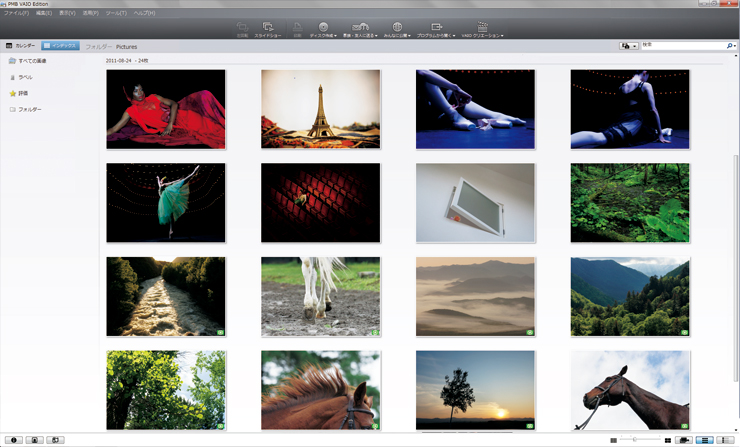Select all images (すべての画像) in sidebar
The image size is (740, 447).
[x=30, y=61]
